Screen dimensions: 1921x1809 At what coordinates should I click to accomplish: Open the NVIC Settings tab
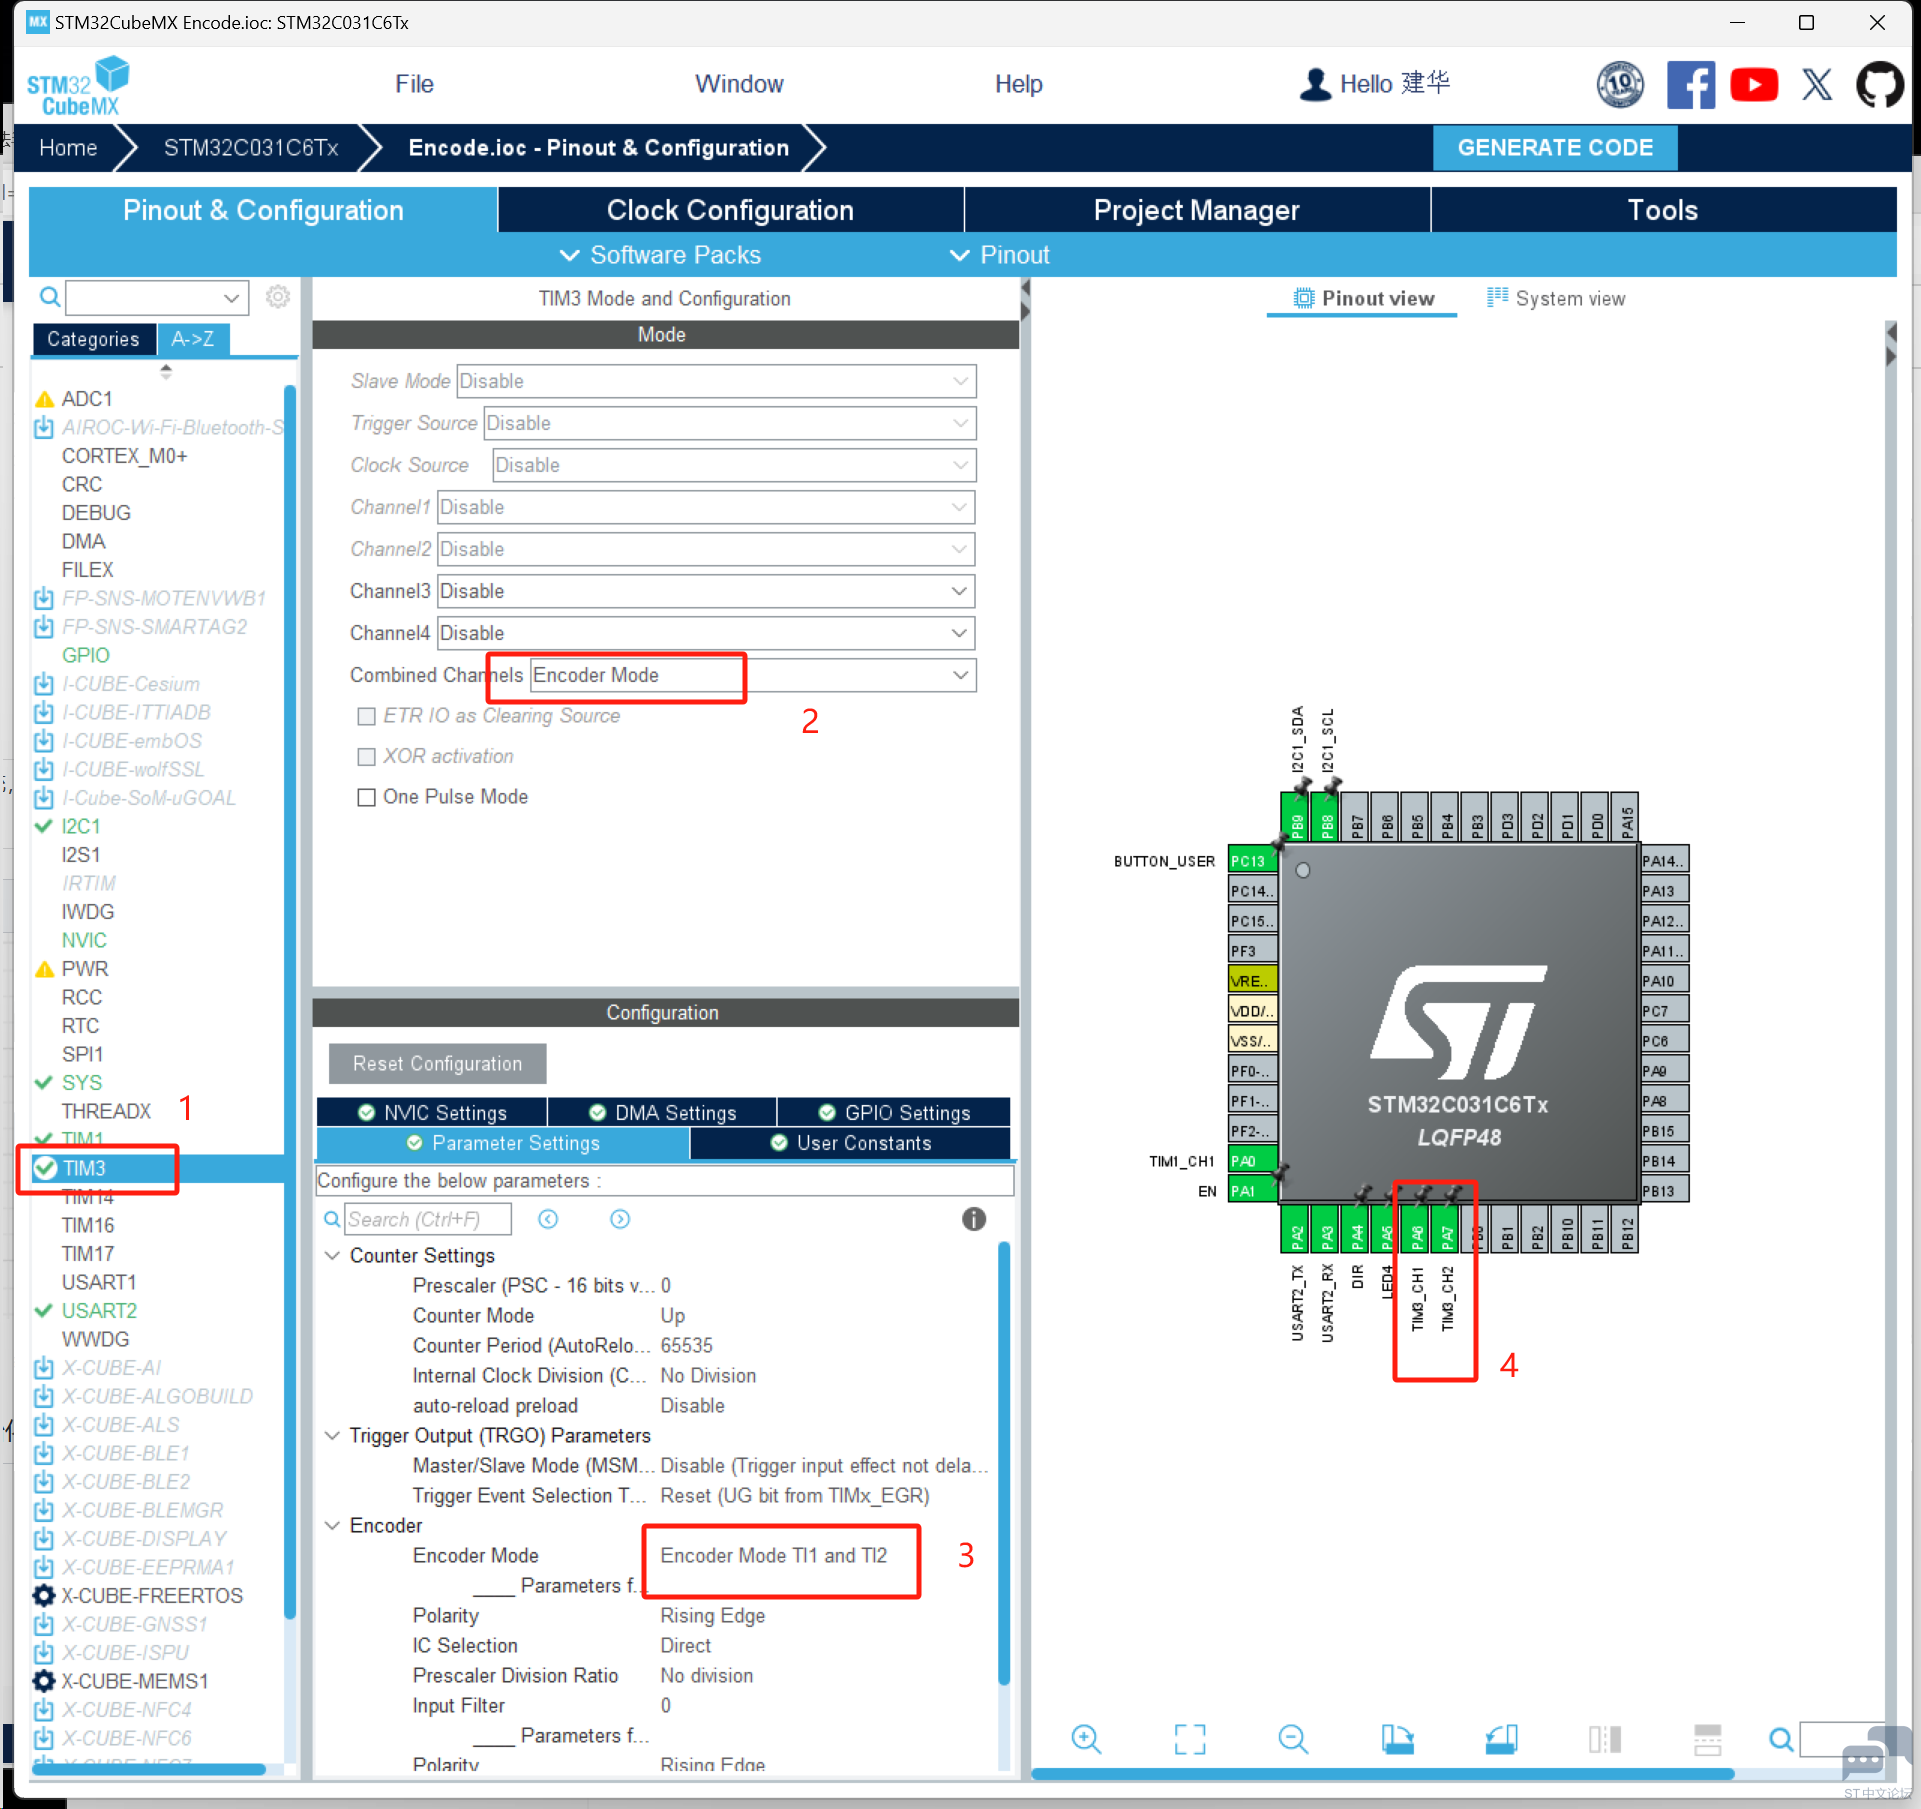click(x=432, y=1113)
